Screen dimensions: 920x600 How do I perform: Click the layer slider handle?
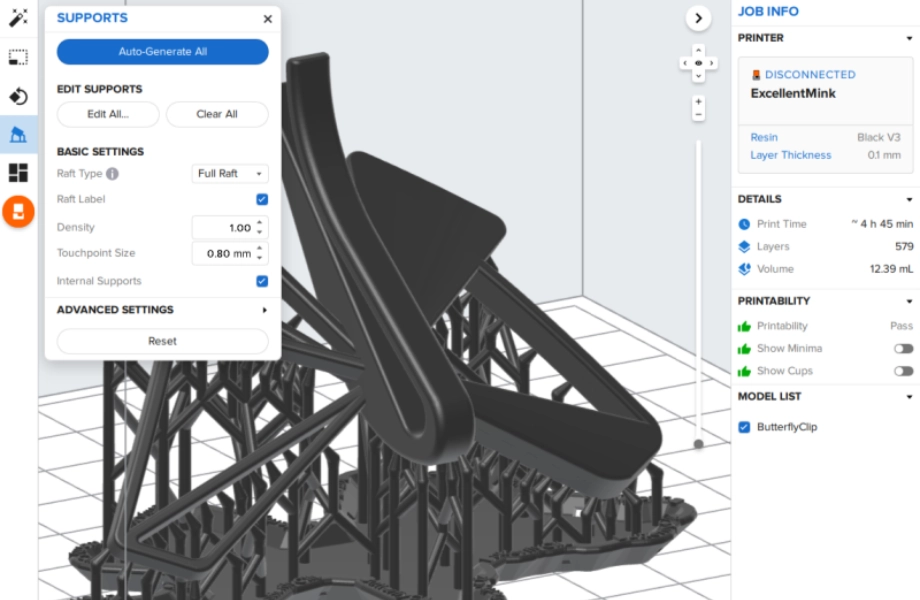698,444
